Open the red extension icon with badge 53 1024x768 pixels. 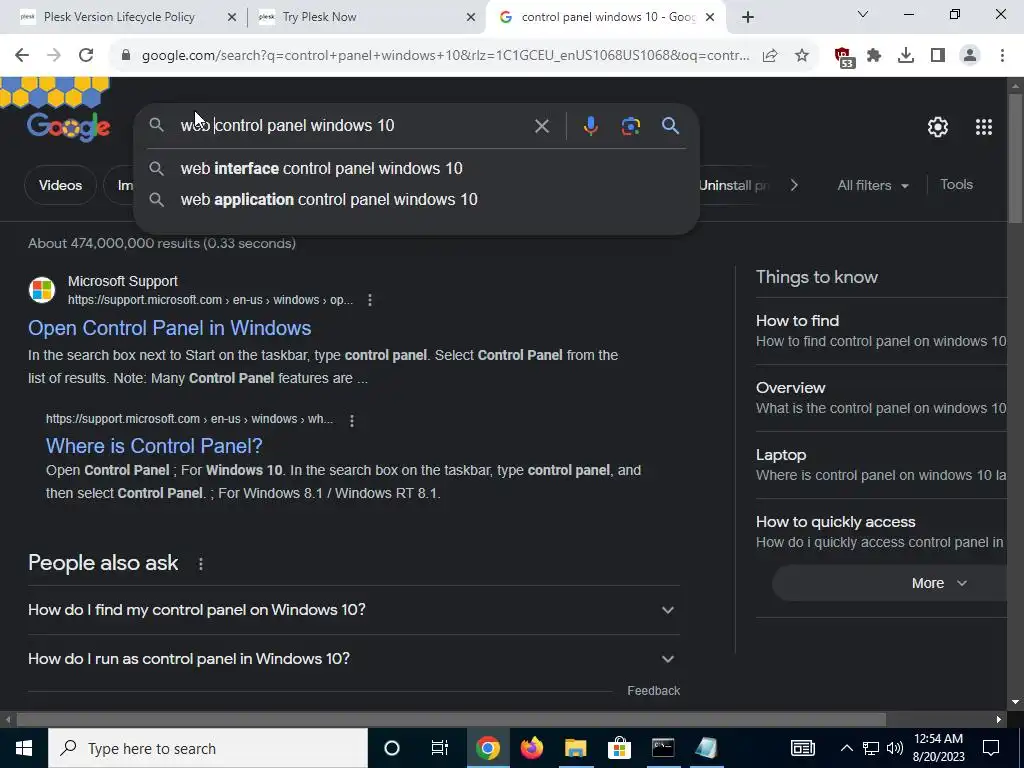844,57
